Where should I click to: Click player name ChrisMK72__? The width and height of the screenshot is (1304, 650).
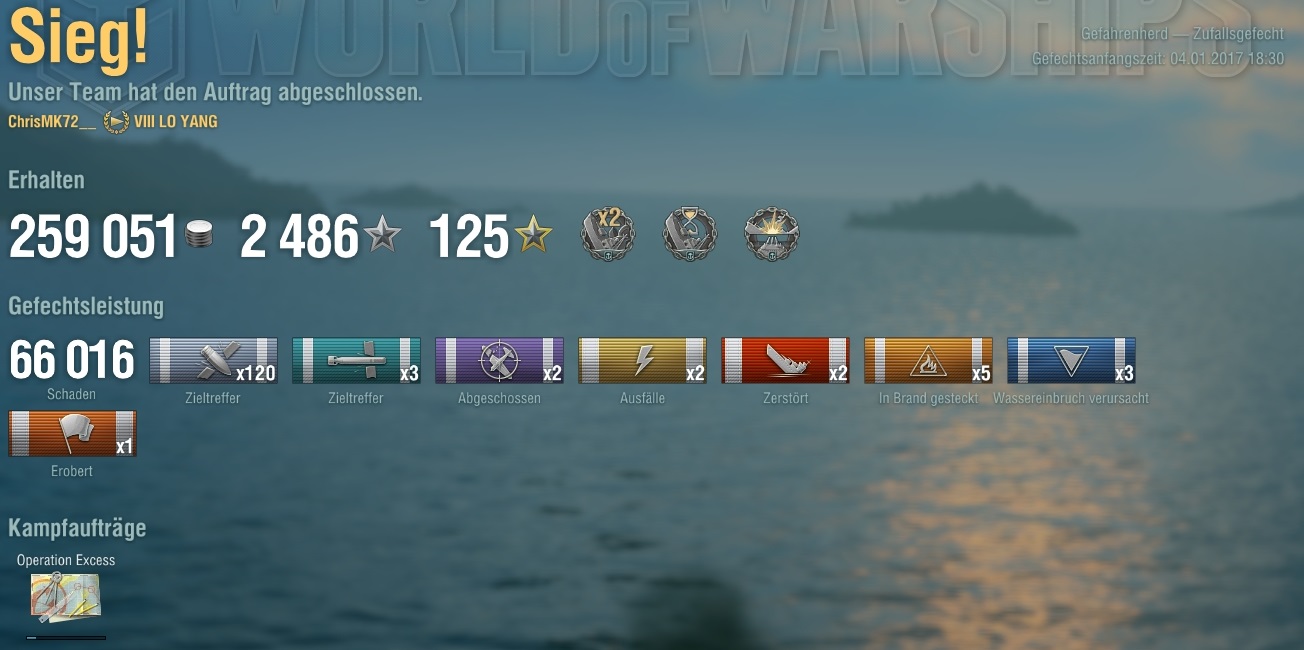click(52, 122)
